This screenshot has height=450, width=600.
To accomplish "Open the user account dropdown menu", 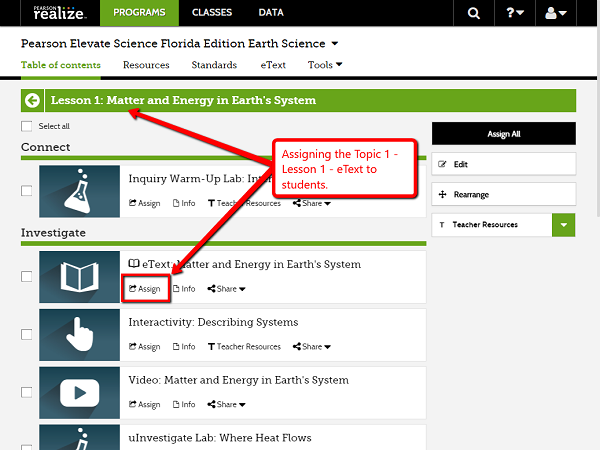I will coord(559,13).
